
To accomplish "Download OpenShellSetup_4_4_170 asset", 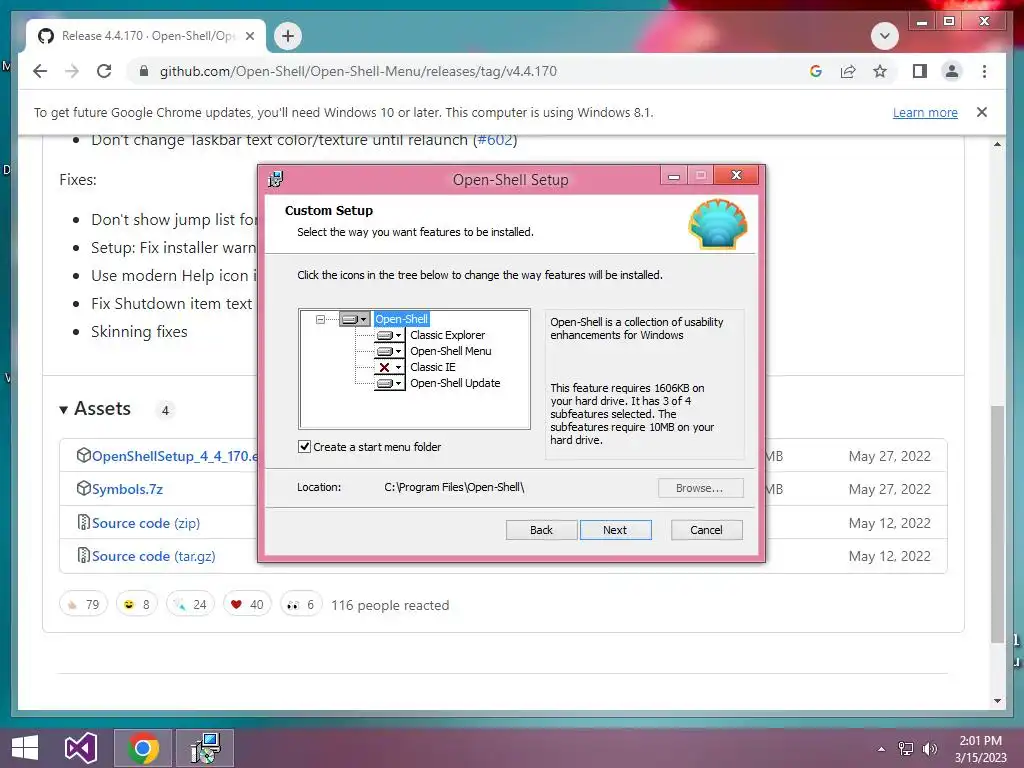I will [x=174, y=456].
